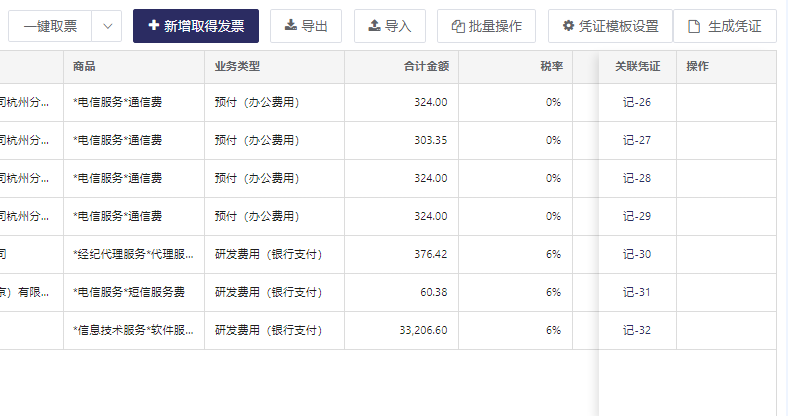Select 预付（办公费用）in the 记-27 row
788x416 pixels.
tap(257, 141)
